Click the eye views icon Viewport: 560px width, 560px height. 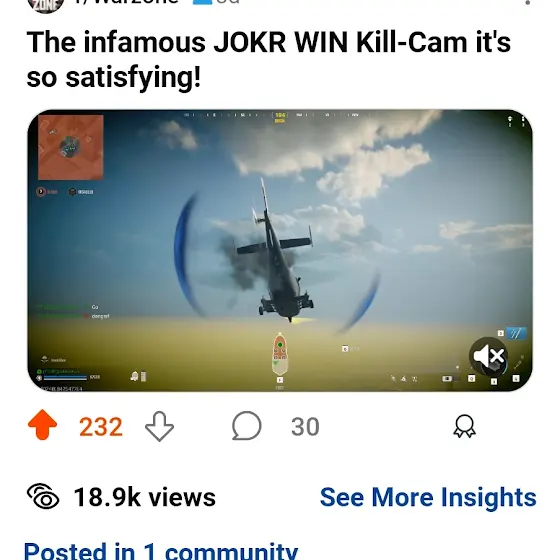43,496
